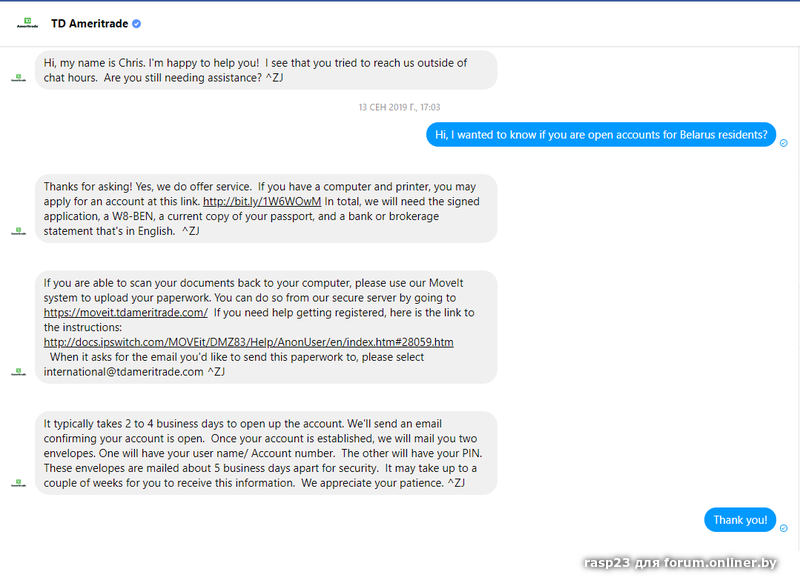Click delivered checkmark next to Thank you
800x586 pixels.
pyautogui.click(x=784, y=528)
